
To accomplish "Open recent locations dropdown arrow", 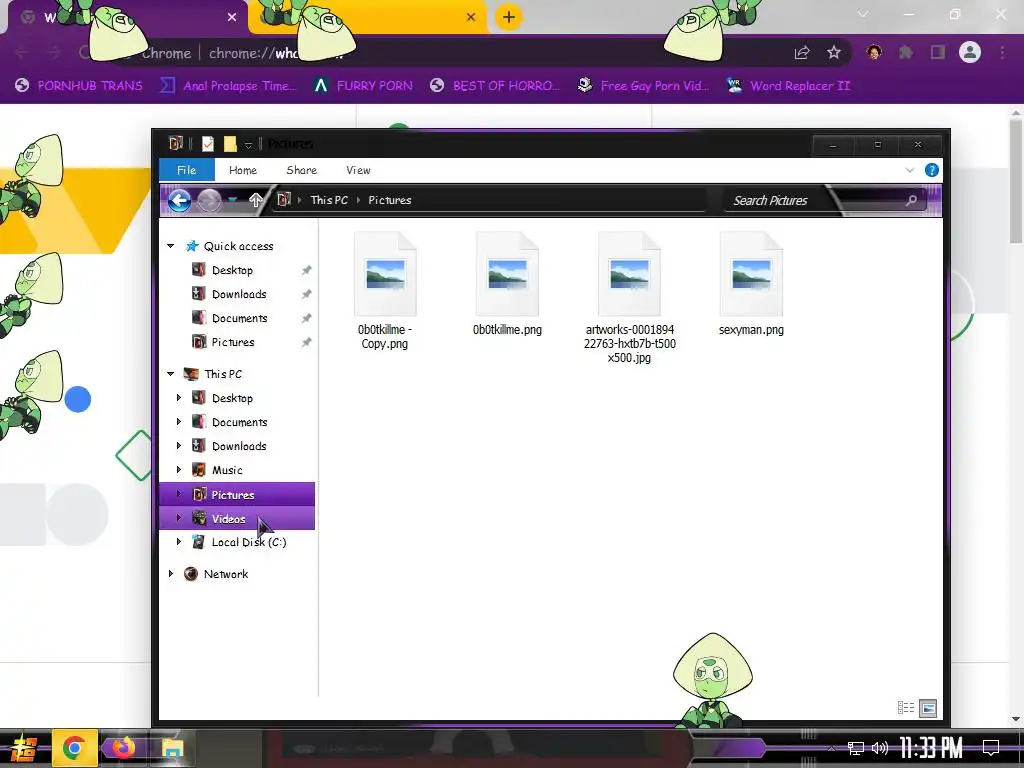I will point(232,200).
